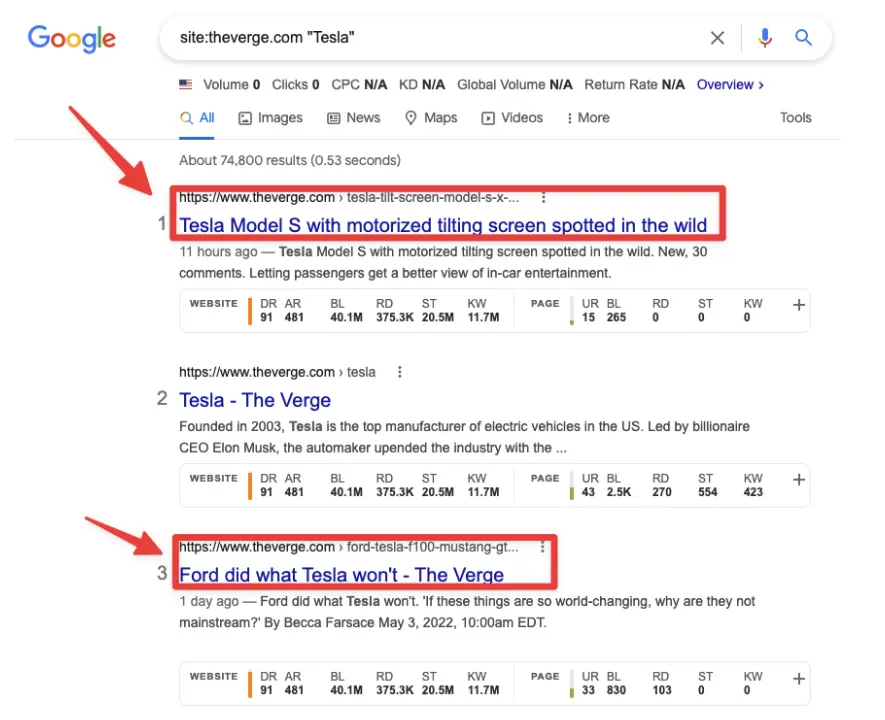Click the blue search magnifier icon
Screen dimensions: 885x720
click(804, 38)
